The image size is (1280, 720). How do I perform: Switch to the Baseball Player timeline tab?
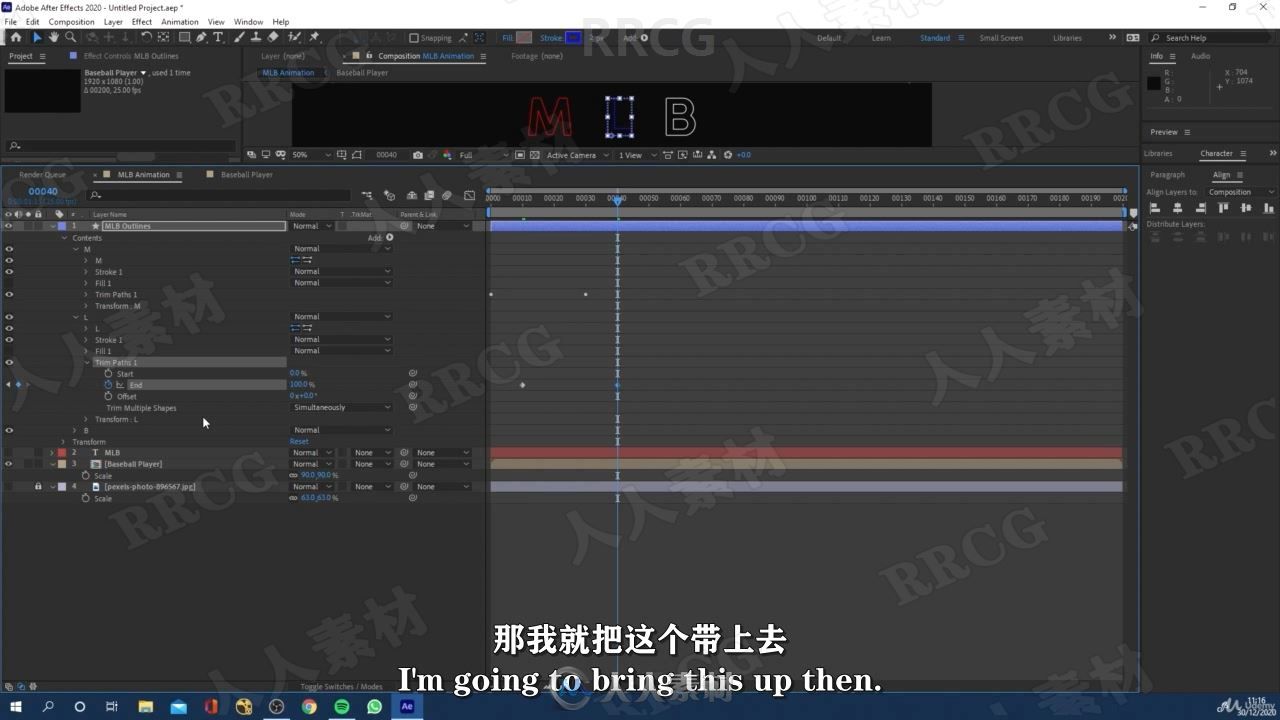tap(247, 175)
